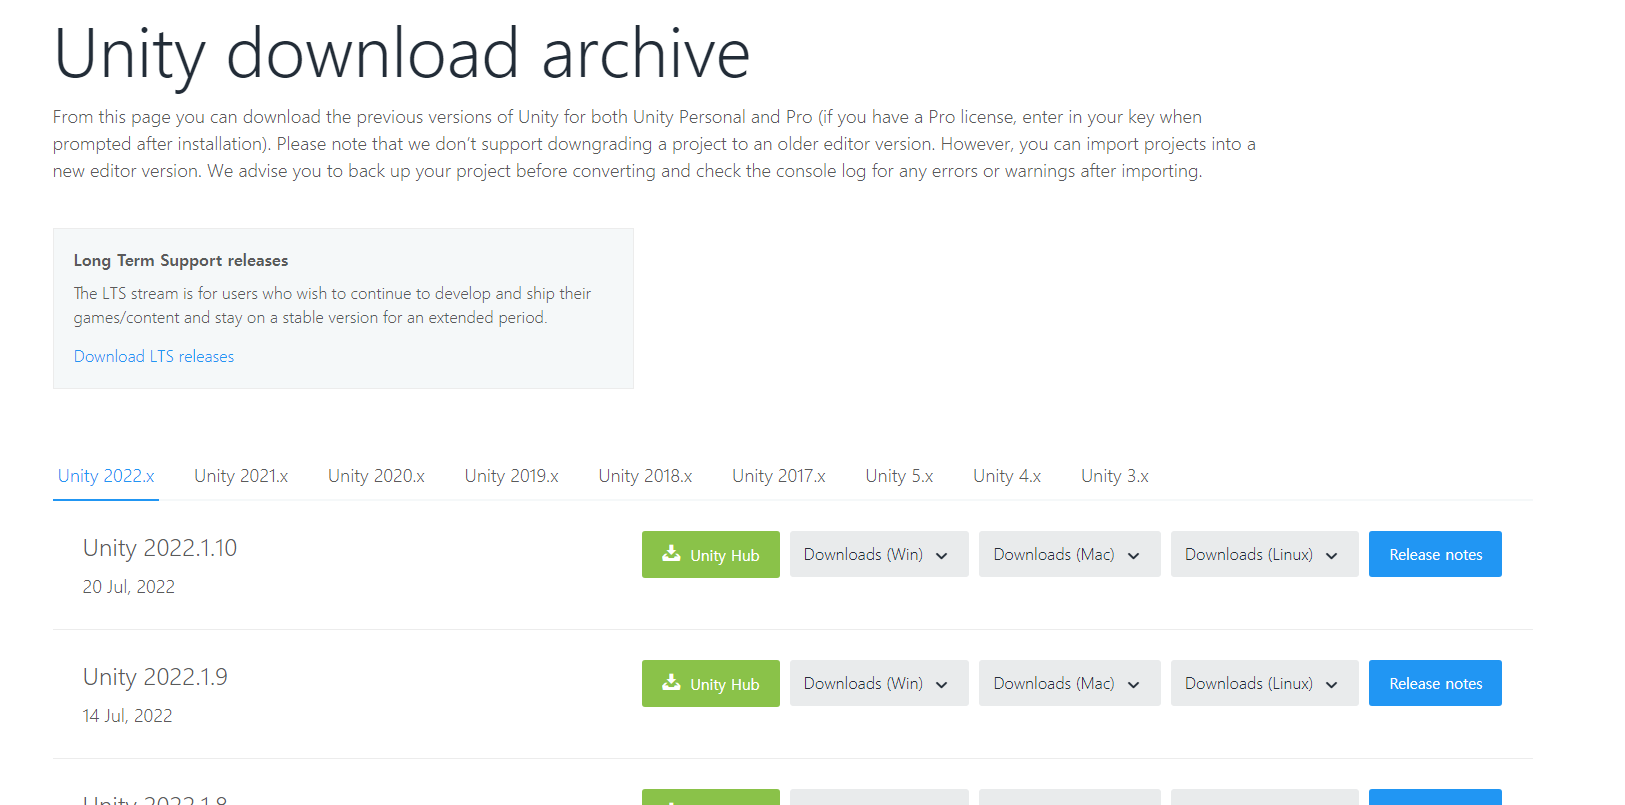Open the Unity 5.x tab

(899, 476)
